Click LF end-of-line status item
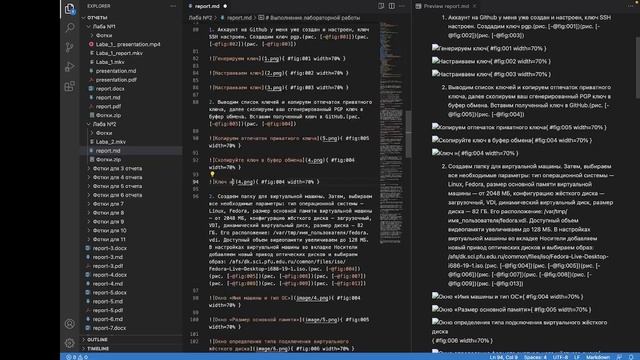Image resolution: width=640 pixels, height=360 pixels. 577,357
